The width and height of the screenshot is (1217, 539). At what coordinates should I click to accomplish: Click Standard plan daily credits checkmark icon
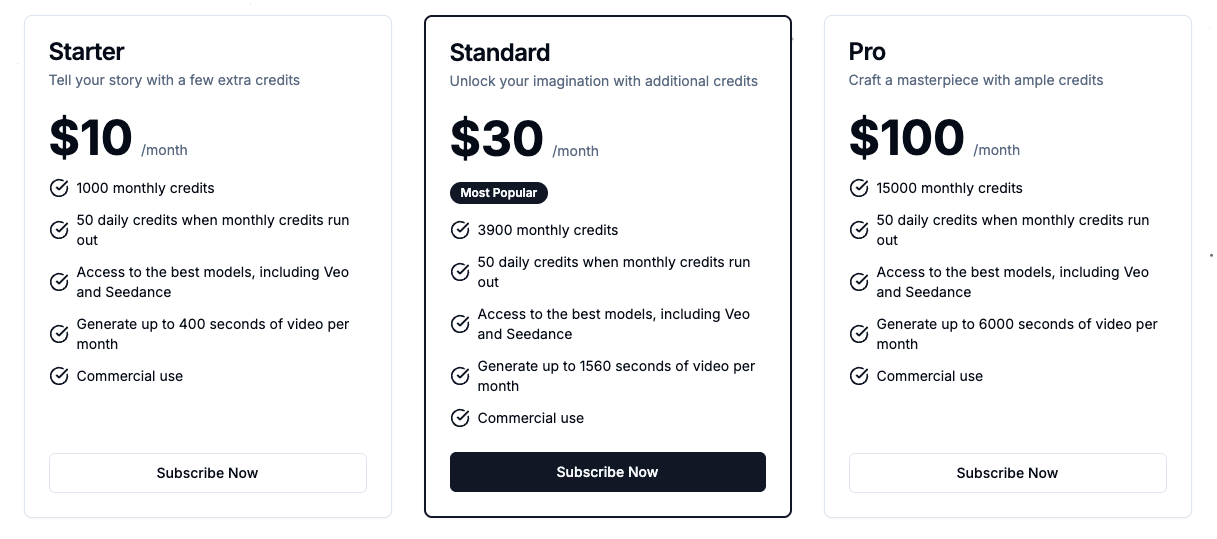[x=460, y=272]
